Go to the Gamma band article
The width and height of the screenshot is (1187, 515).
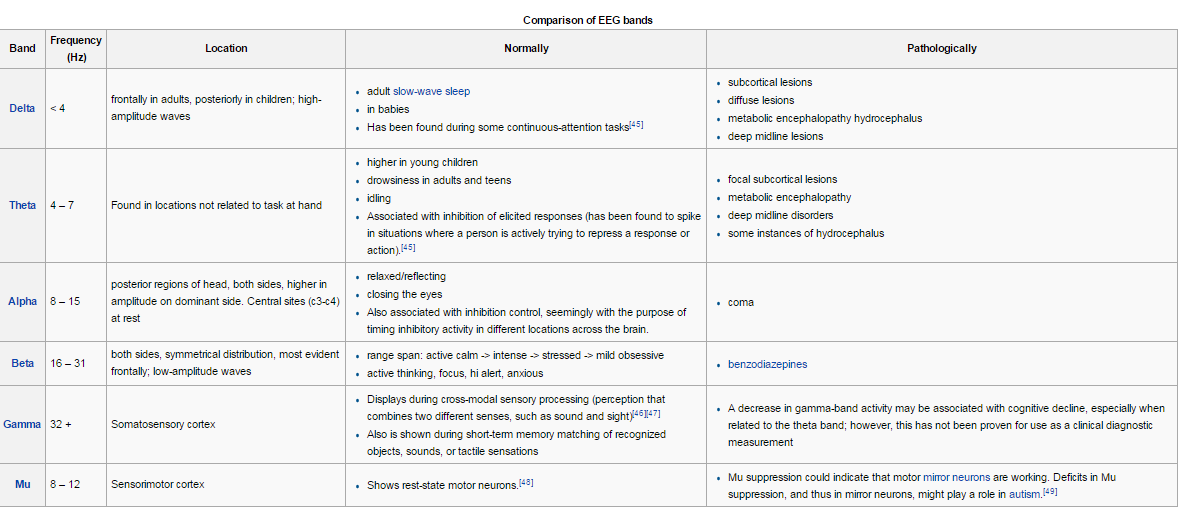coord(22,424)
